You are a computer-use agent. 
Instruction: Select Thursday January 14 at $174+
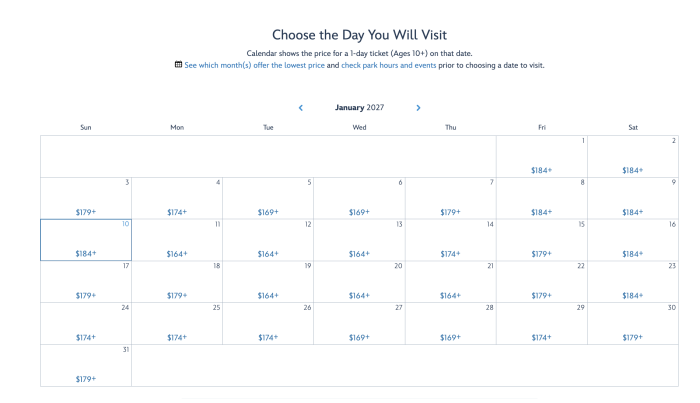450,240
